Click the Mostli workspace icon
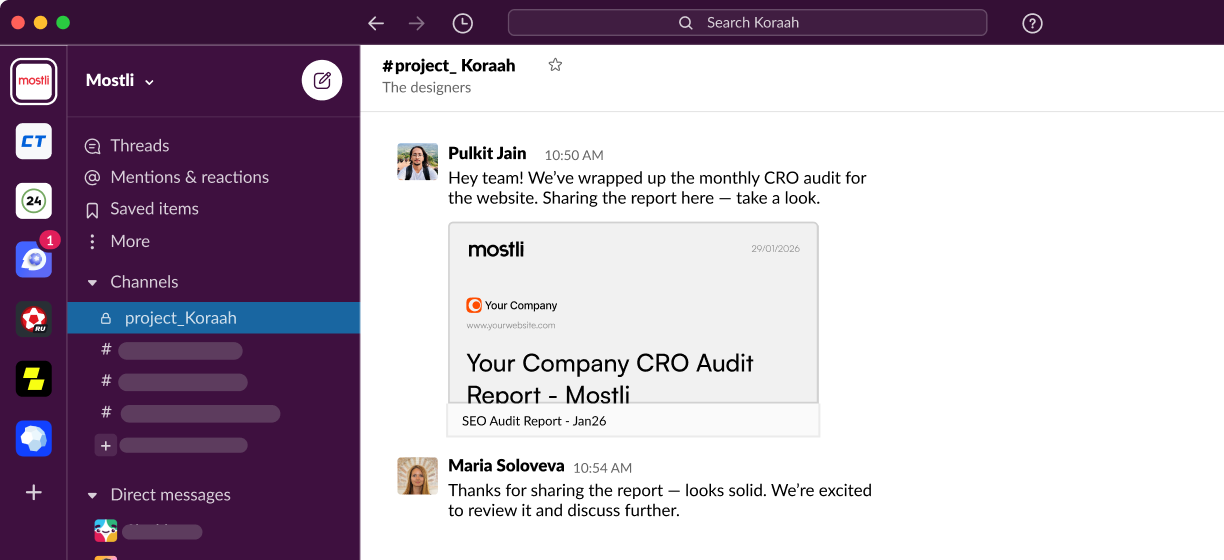1224x560 pixels. (34, 81)
